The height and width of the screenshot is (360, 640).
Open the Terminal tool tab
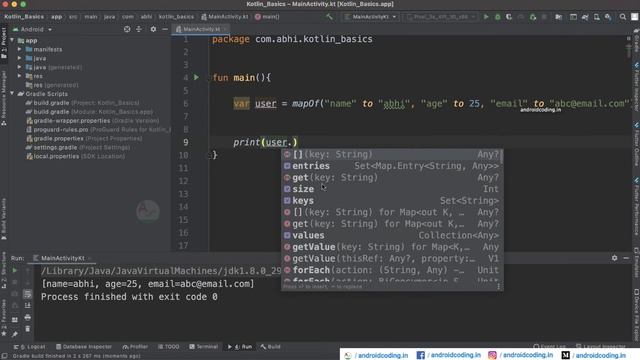[x=203, y=347]
